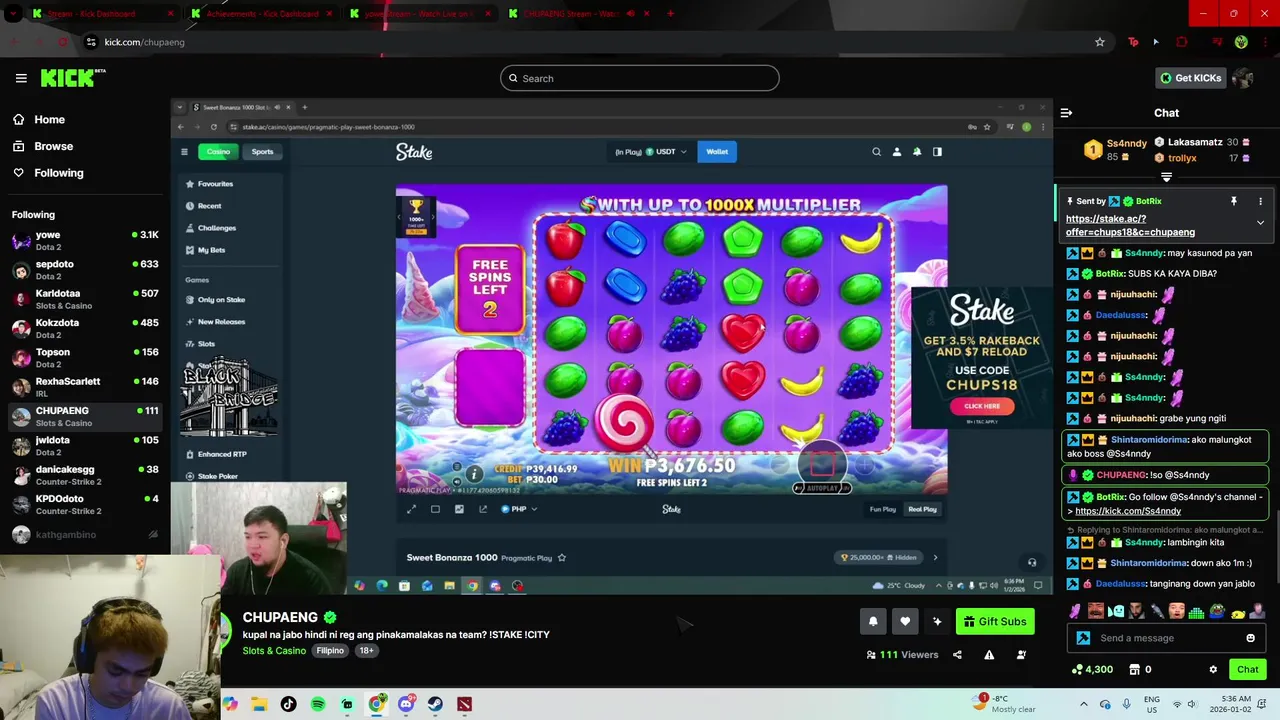Open the user profile avatar menu
1280x720 pixels.
coord(1243,78)
